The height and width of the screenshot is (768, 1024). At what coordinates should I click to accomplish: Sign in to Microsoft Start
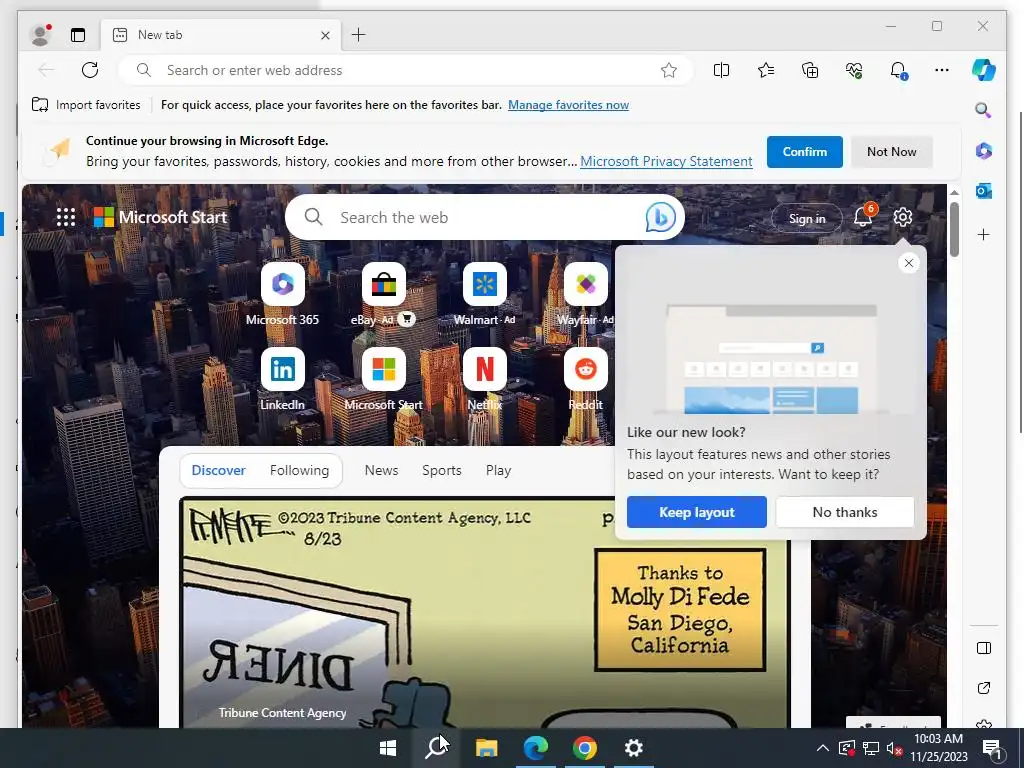(x=807, y=218)
